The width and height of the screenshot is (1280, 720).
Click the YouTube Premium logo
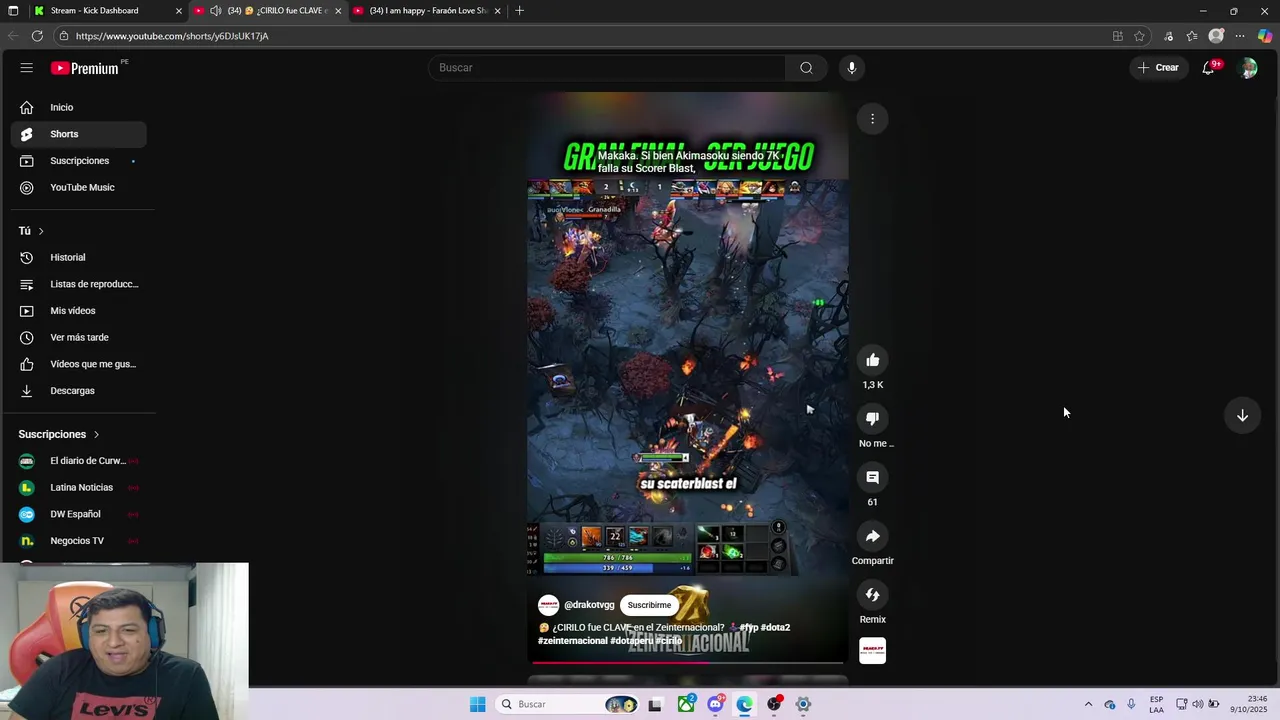[x=85, y=68]
